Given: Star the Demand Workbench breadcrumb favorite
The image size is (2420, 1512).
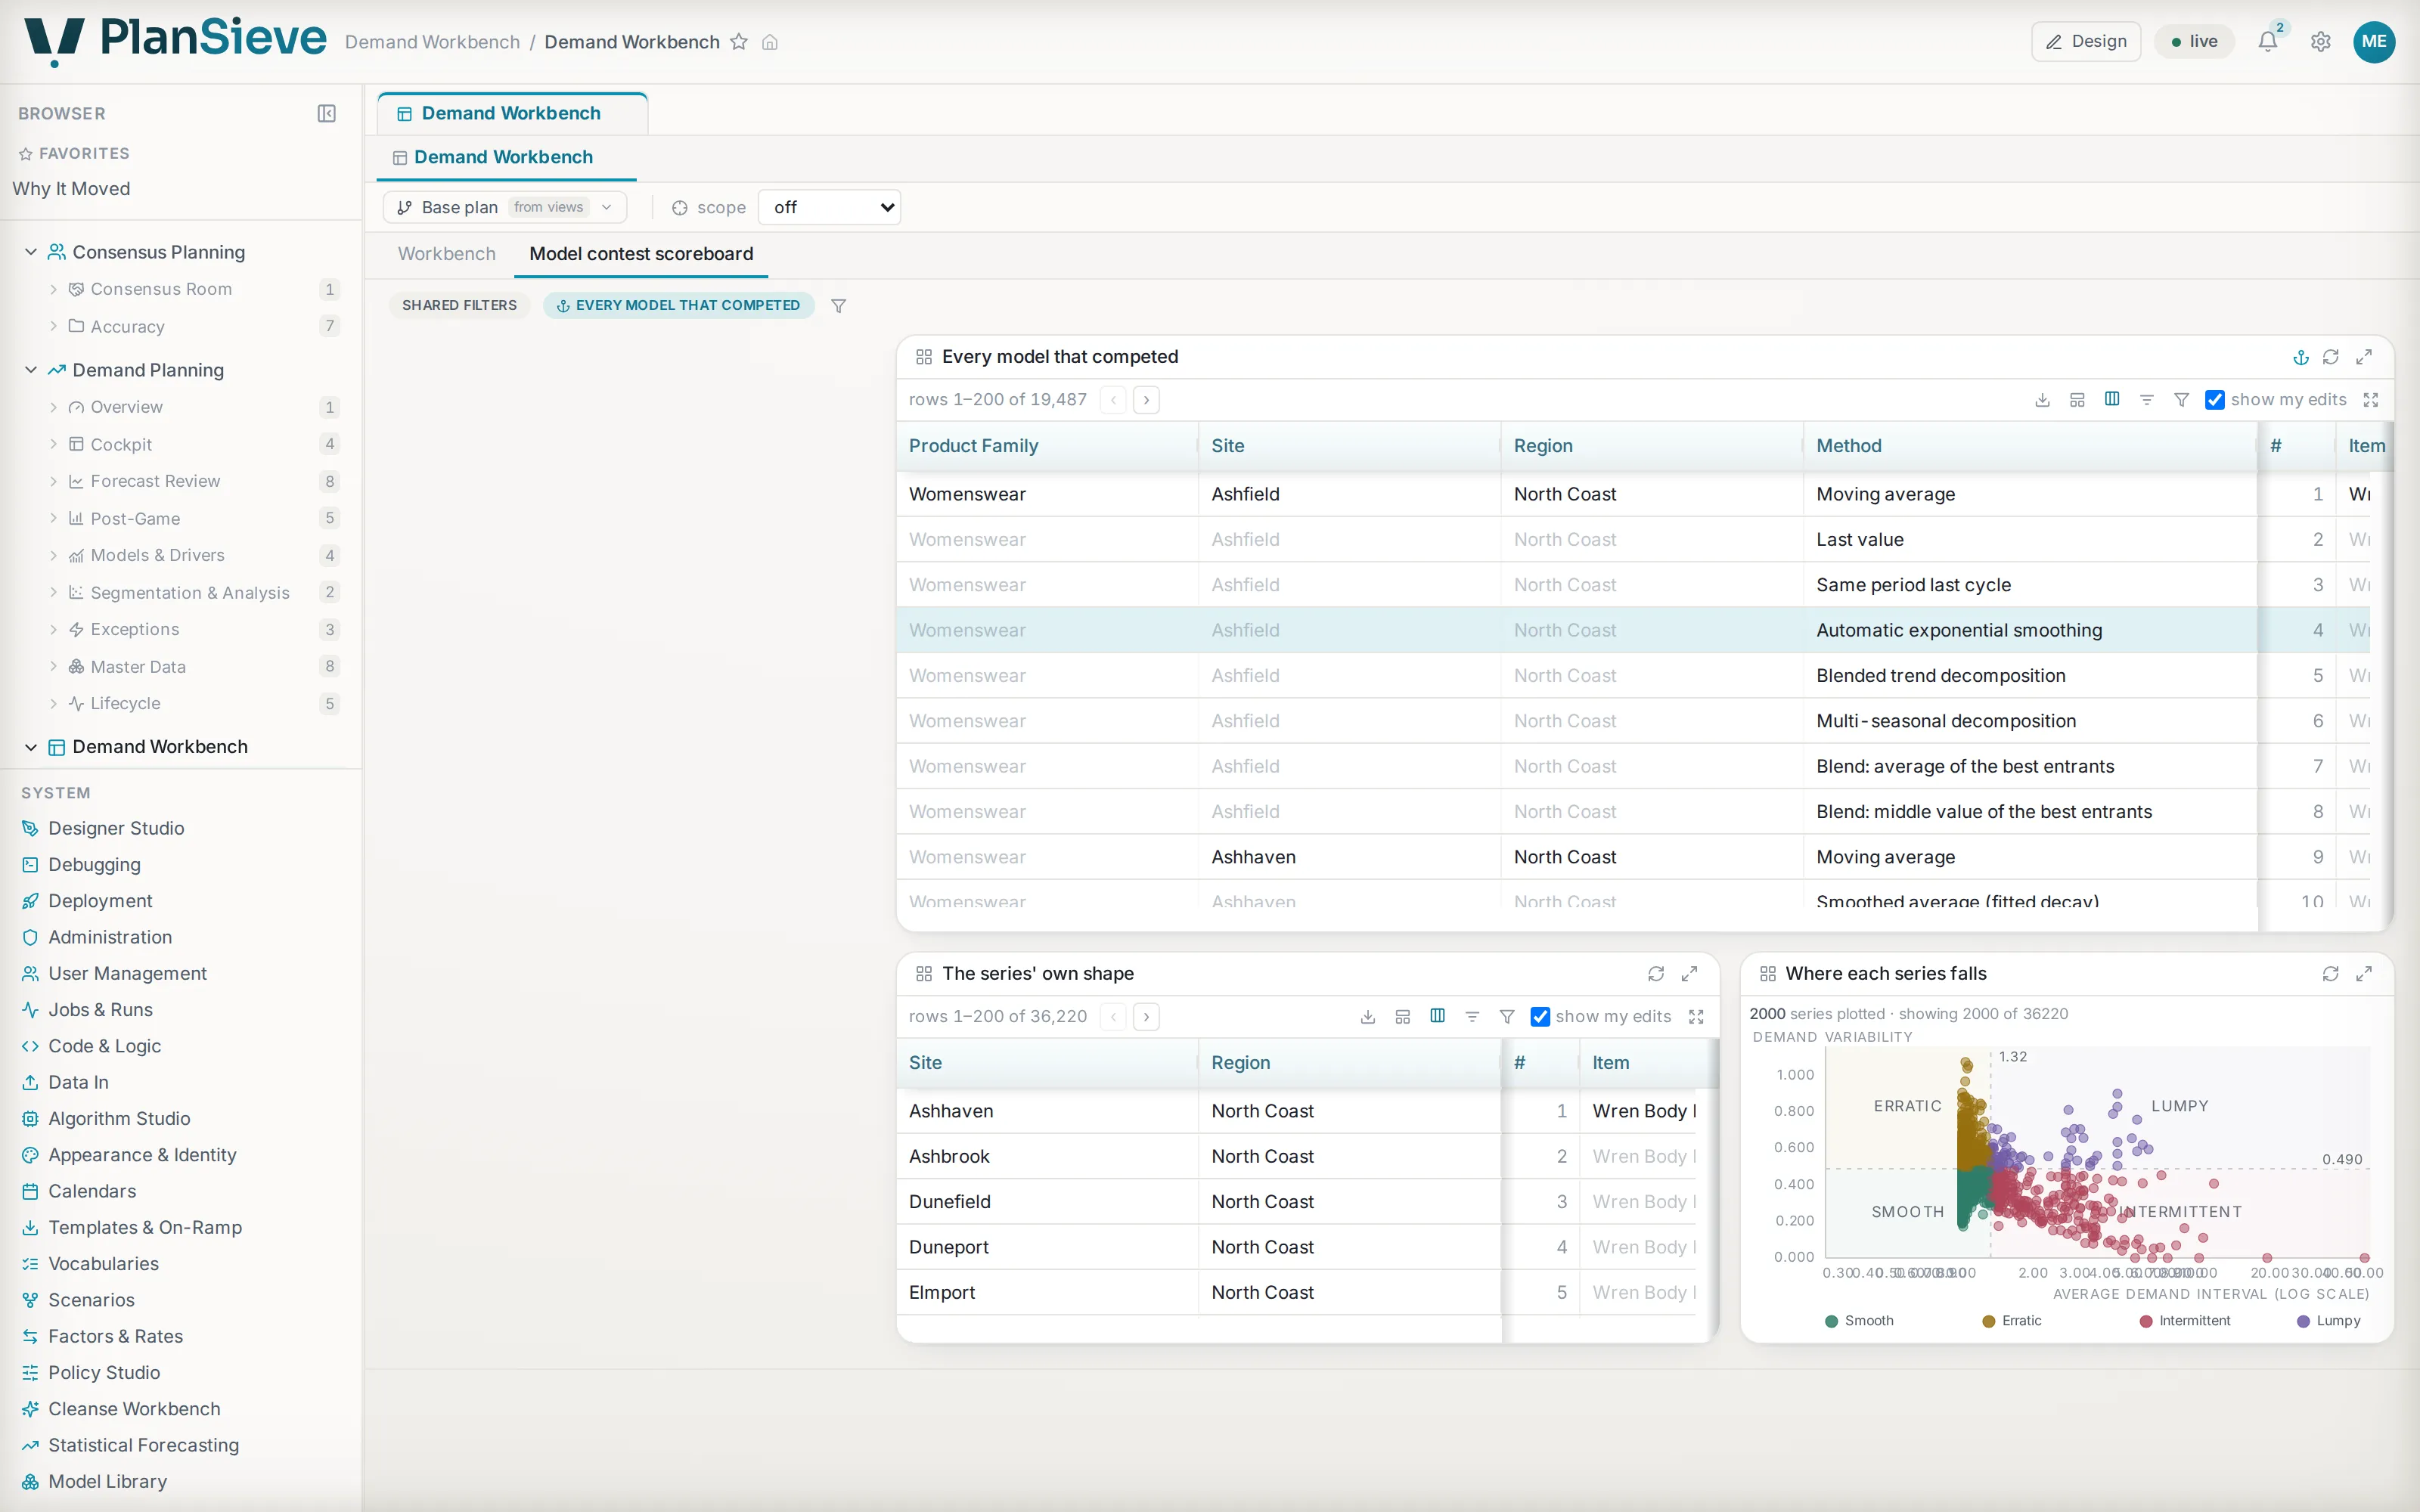Looking at the screenshot, I should (739, 42).
